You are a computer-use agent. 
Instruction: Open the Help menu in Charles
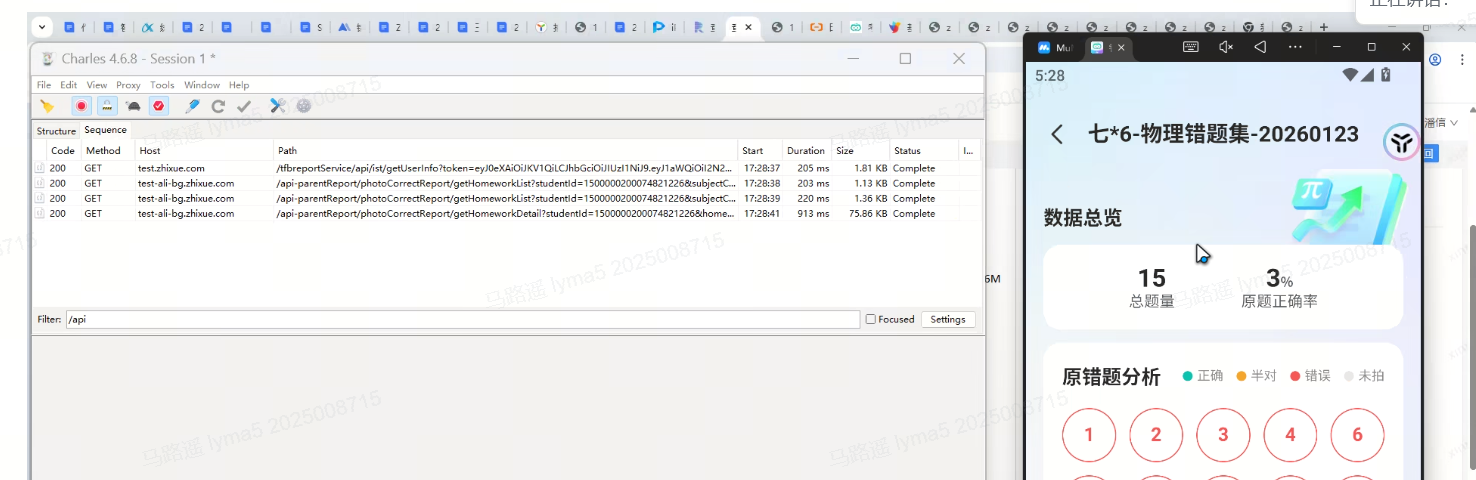(x=239, y=85)
